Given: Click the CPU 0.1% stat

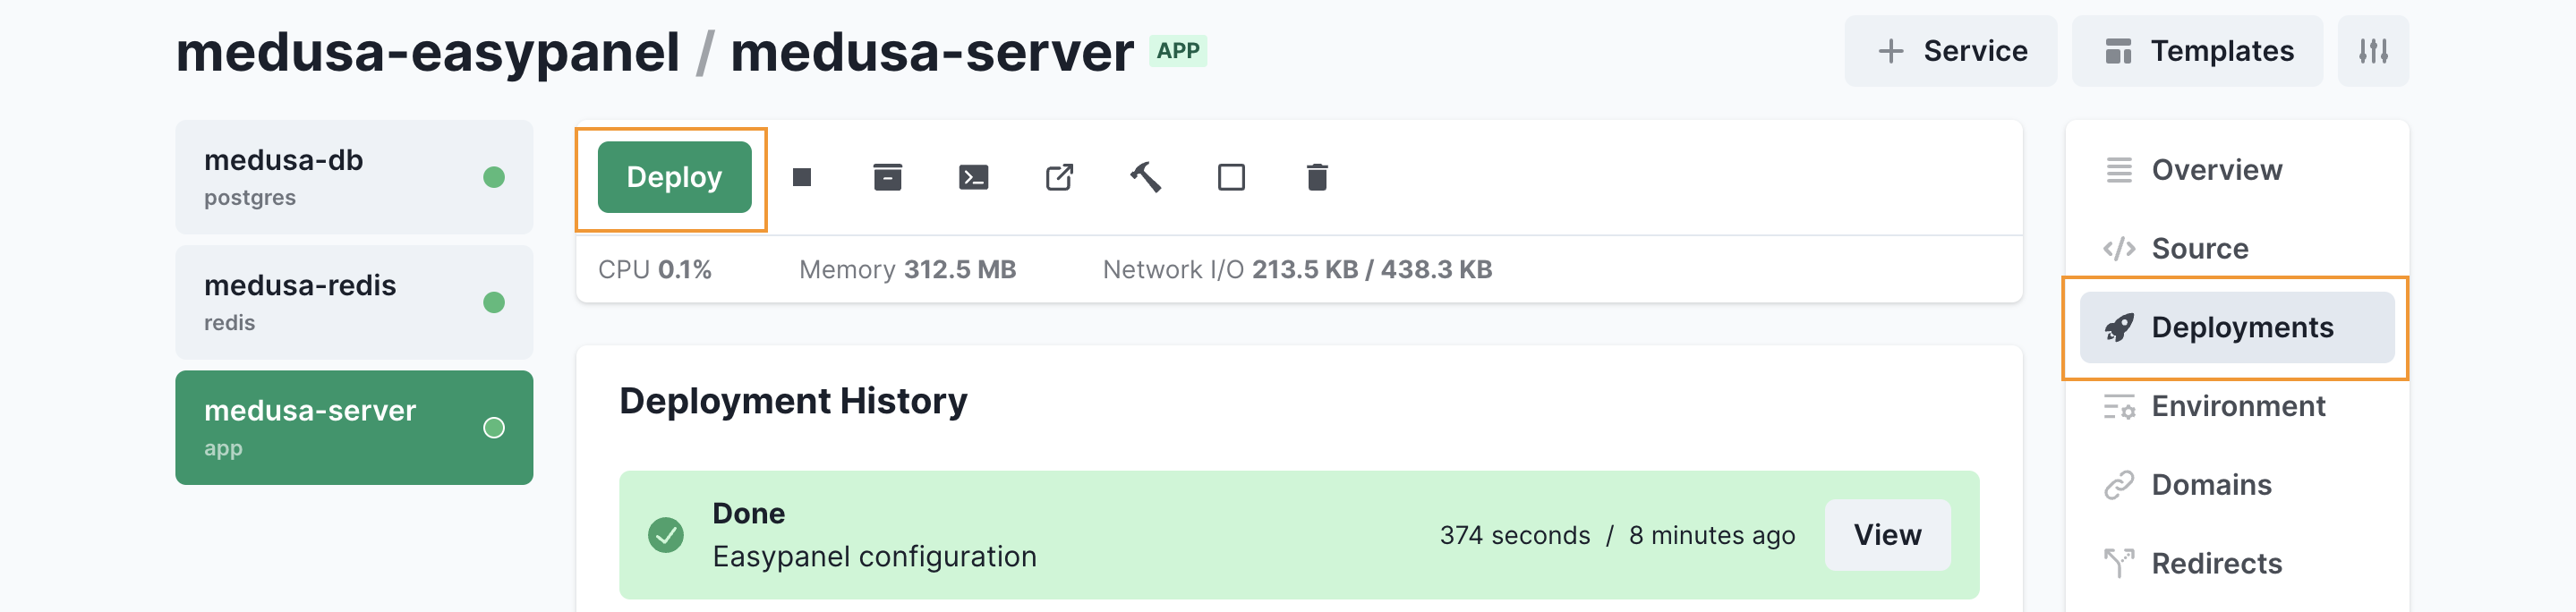Looking at the screenshot, I should 655,269.
